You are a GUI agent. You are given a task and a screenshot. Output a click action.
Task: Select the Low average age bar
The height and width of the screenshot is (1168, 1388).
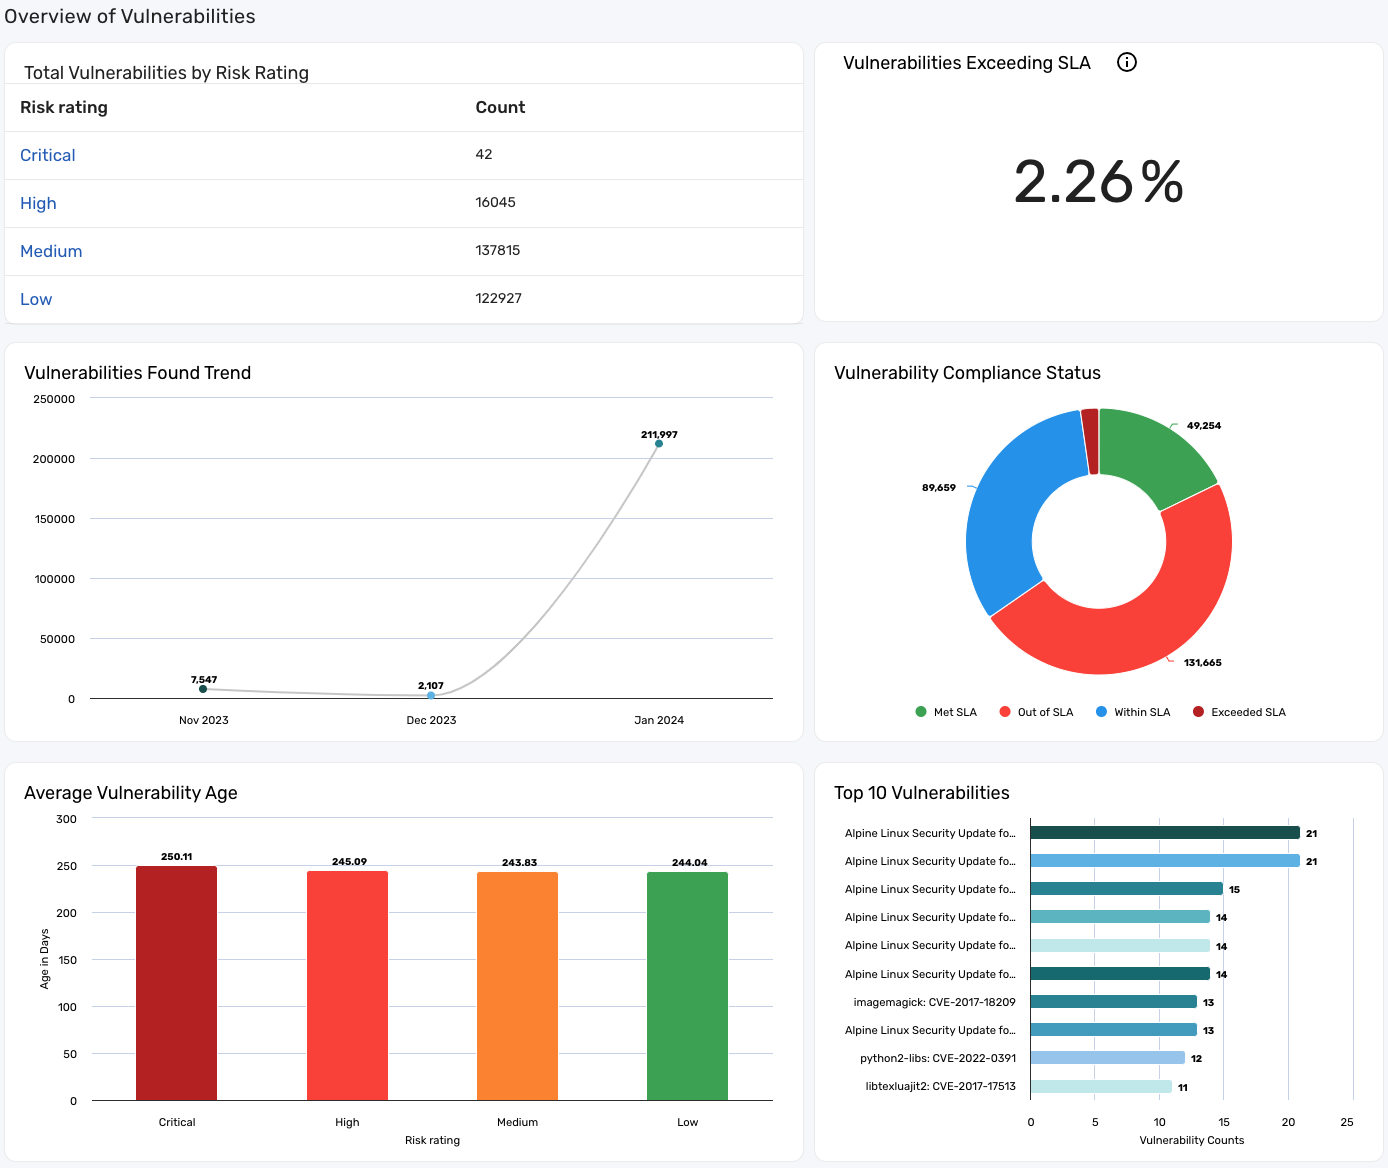point(687,986)
